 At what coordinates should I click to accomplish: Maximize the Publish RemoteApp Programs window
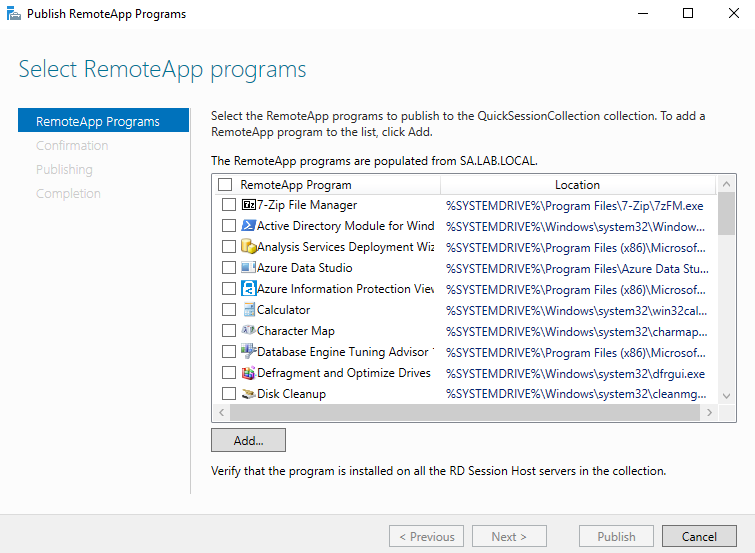coord(688,13)
